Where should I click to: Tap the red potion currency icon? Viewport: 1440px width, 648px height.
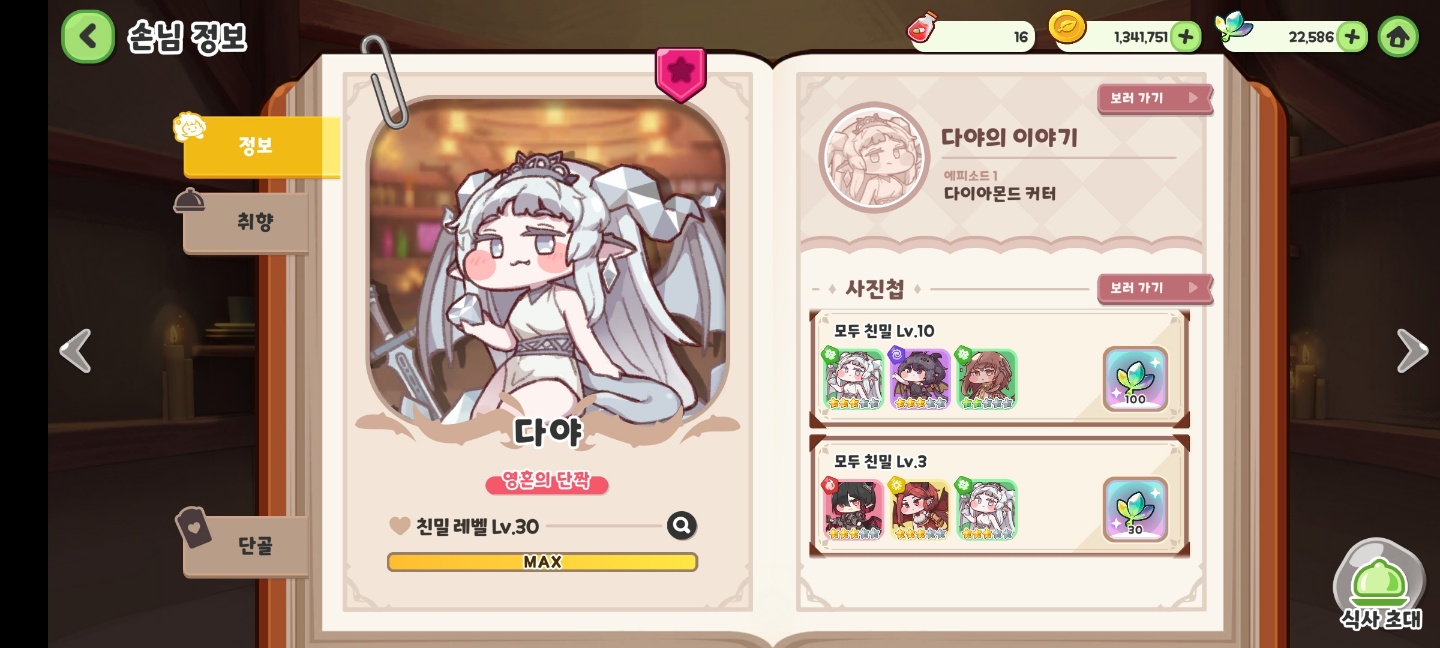[924, 28]
